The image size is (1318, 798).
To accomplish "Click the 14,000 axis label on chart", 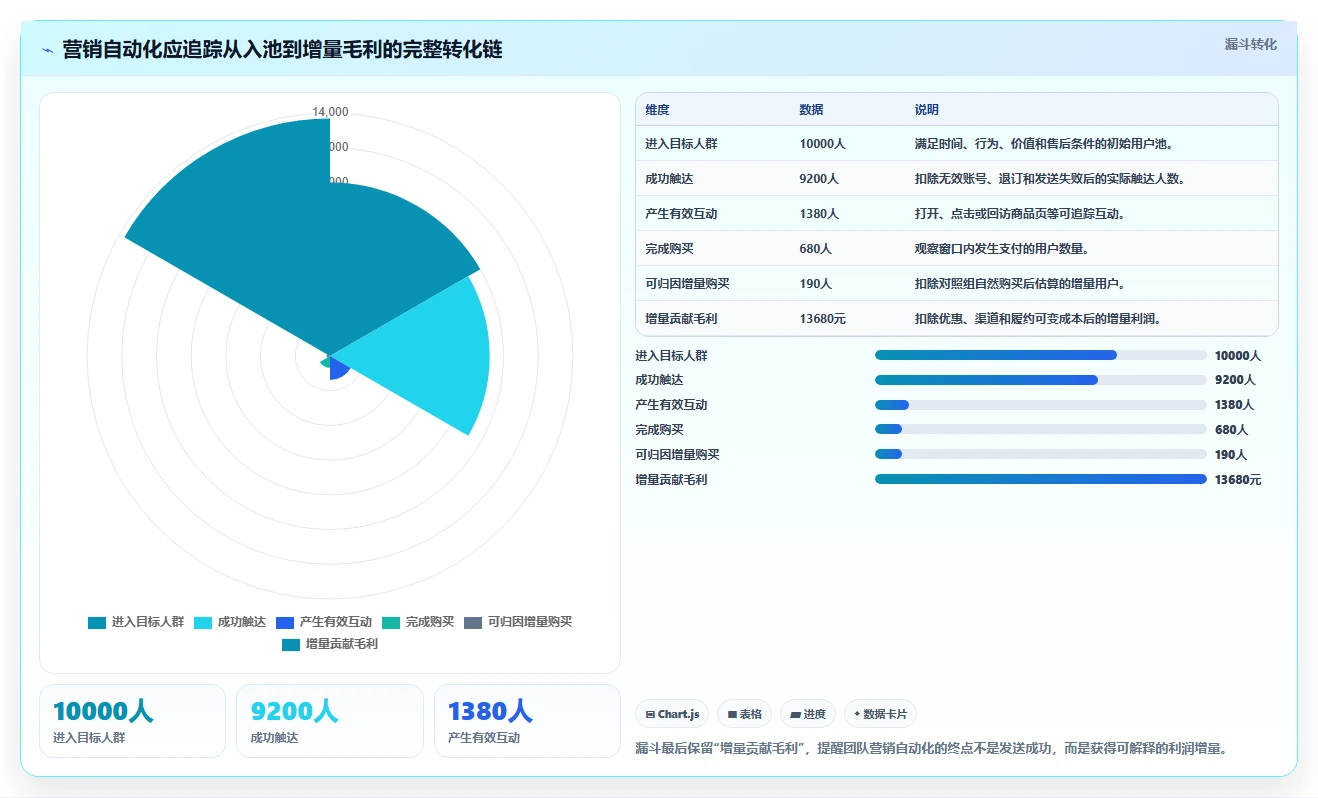I will point(330,112).
